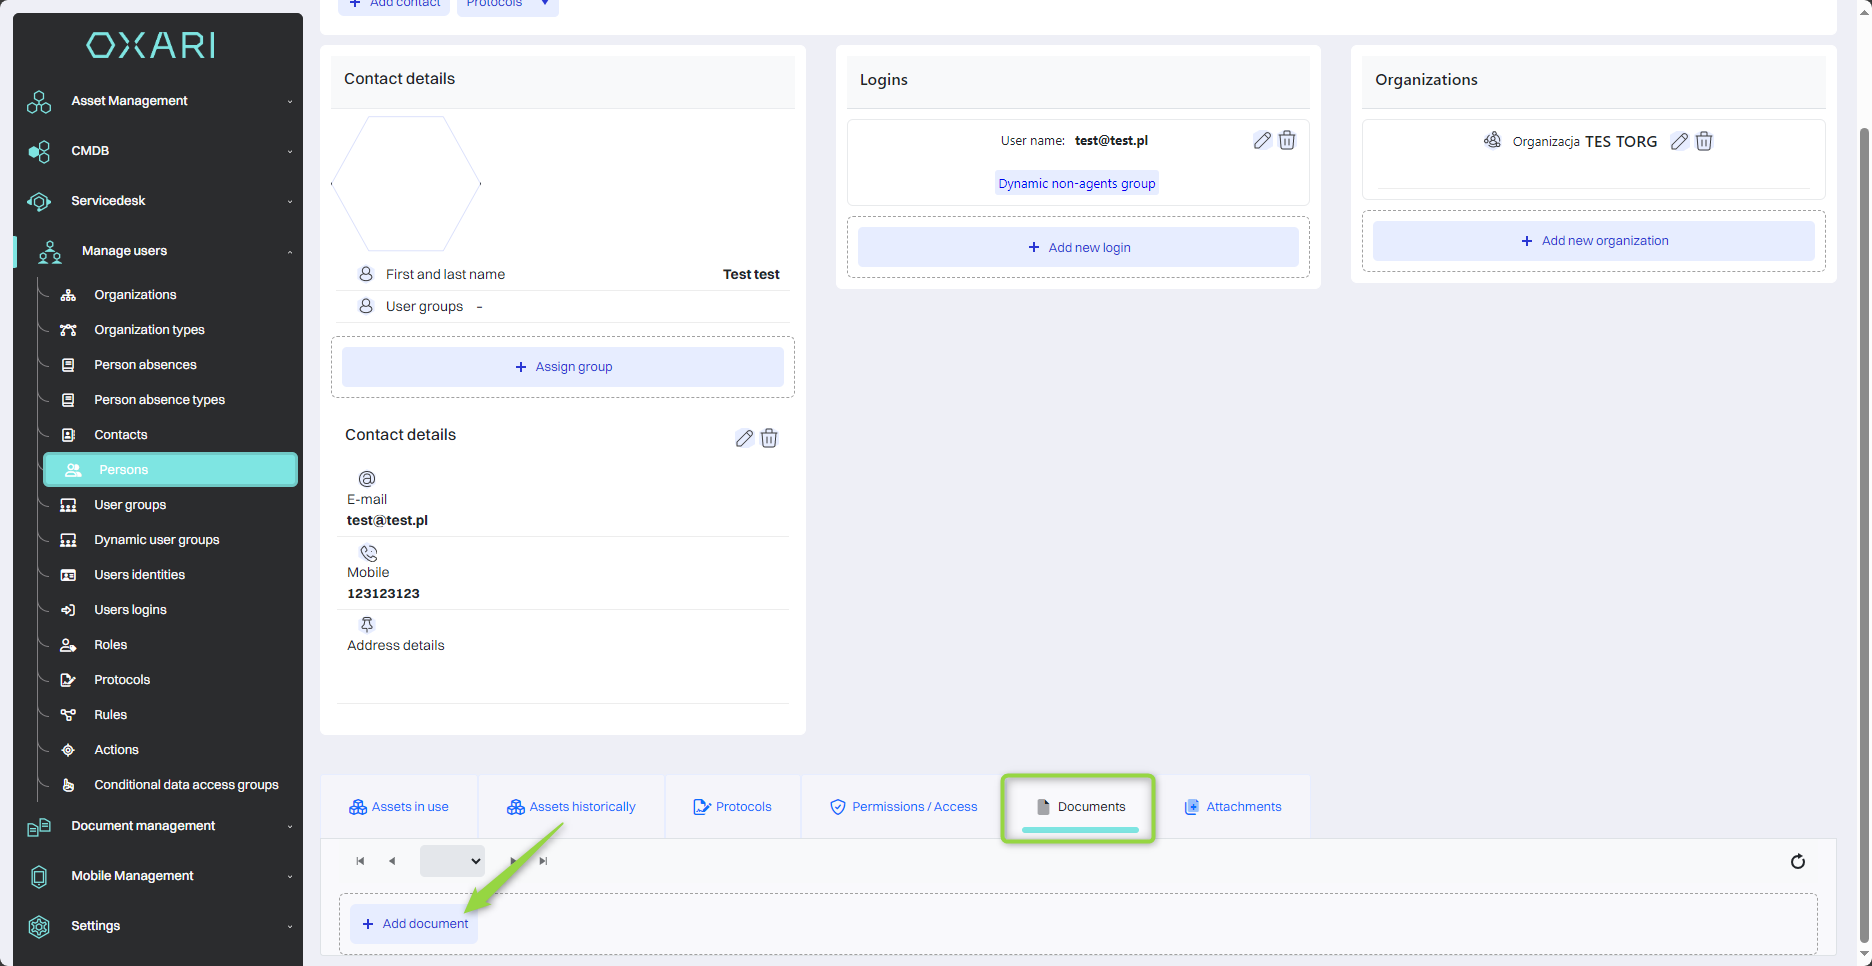Image resolution: width=1872 pixels, height=966 pixels.
Task: Edit the TES TORG organization entry
Action: tap(1679, 142)
